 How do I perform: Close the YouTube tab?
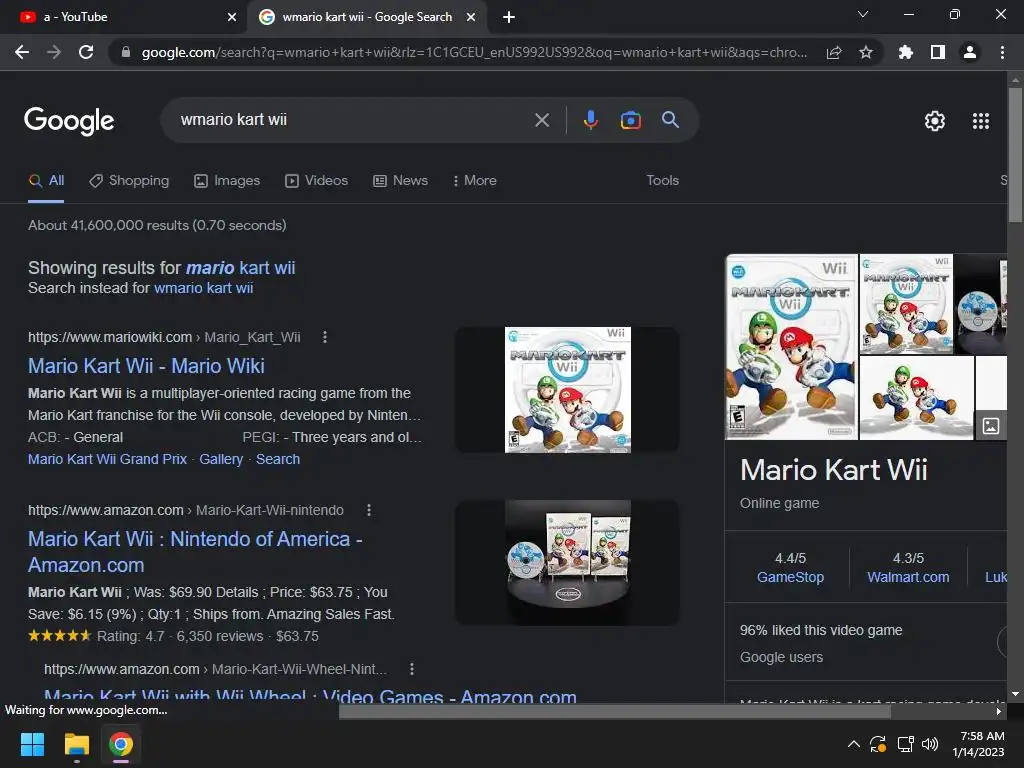point(232,17)
